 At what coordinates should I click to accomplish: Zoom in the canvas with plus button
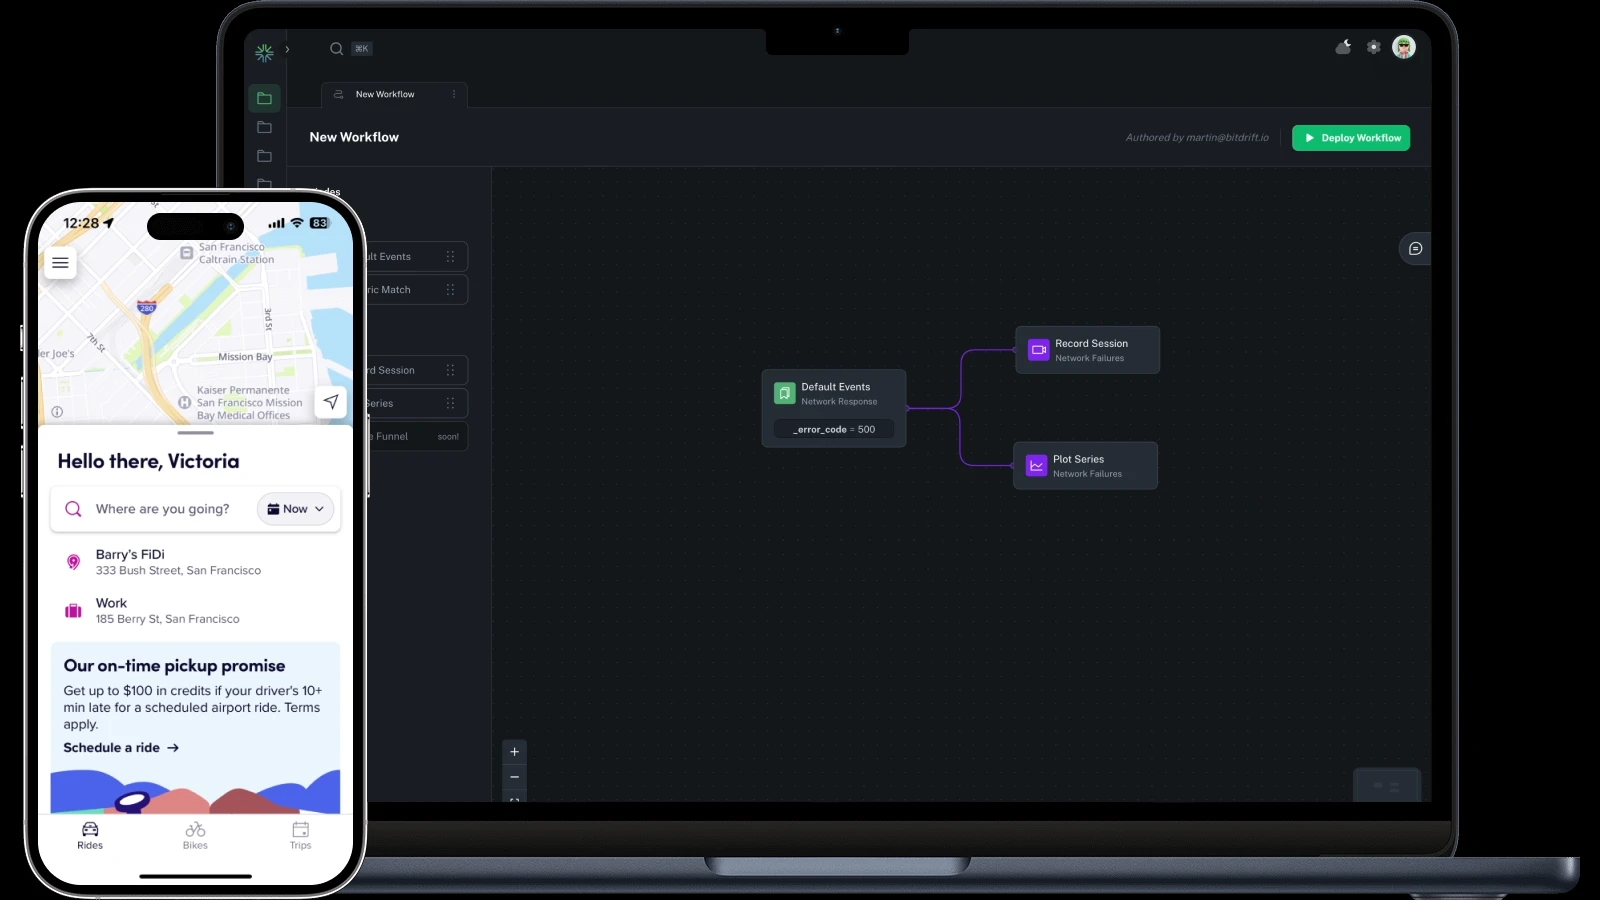[x=514, y=752]
